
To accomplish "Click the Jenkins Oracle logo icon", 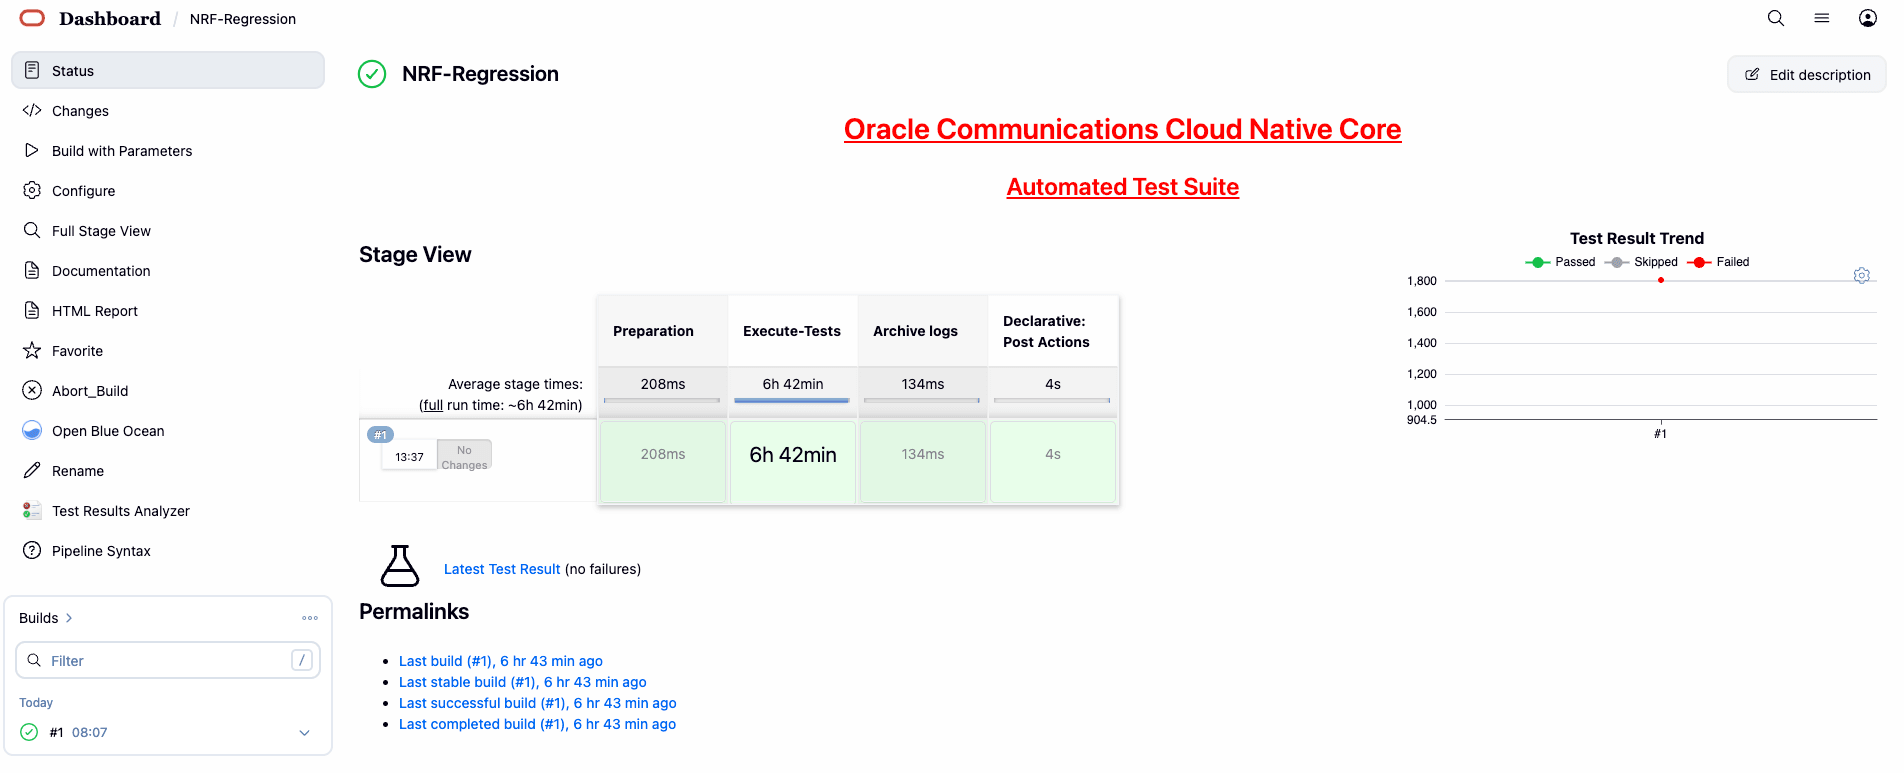I will pyautogui.click(x=32, y=18).
